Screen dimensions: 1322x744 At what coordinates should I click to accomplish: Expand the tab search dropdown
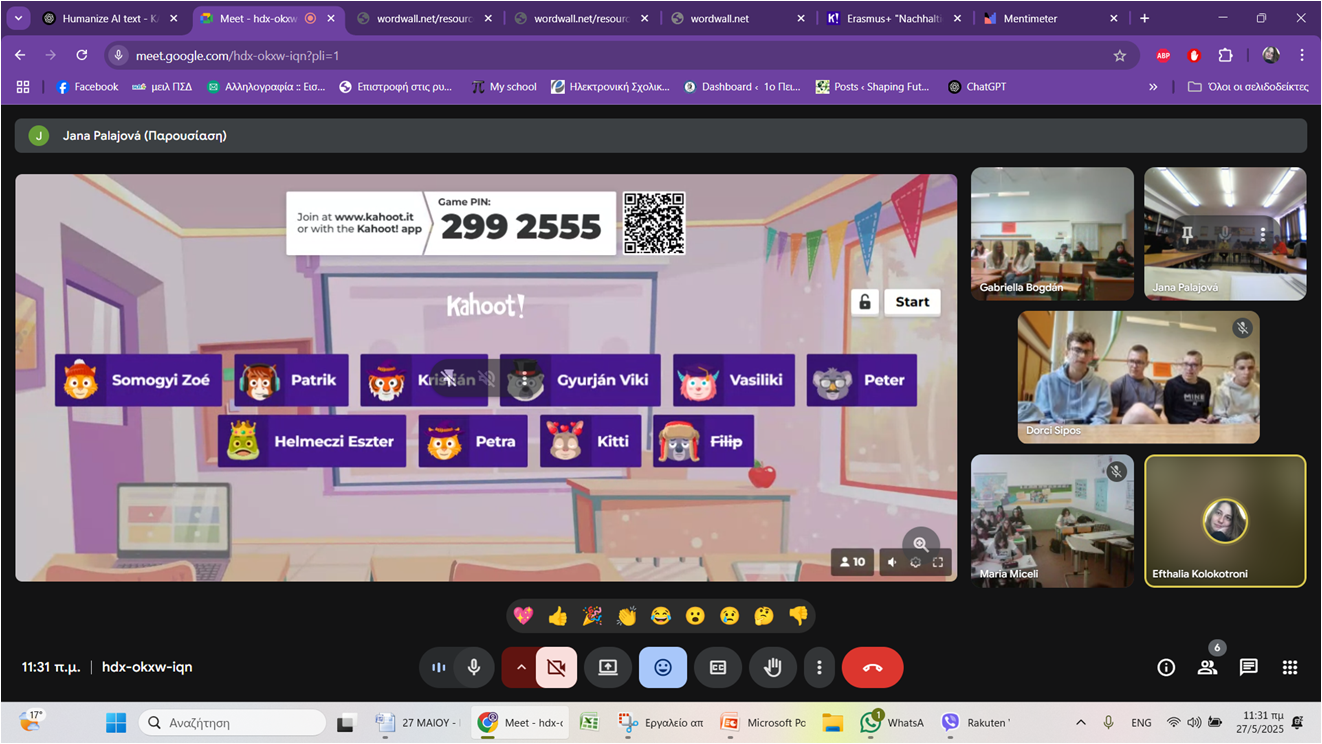pyautogui.click(x=18, y=18)
